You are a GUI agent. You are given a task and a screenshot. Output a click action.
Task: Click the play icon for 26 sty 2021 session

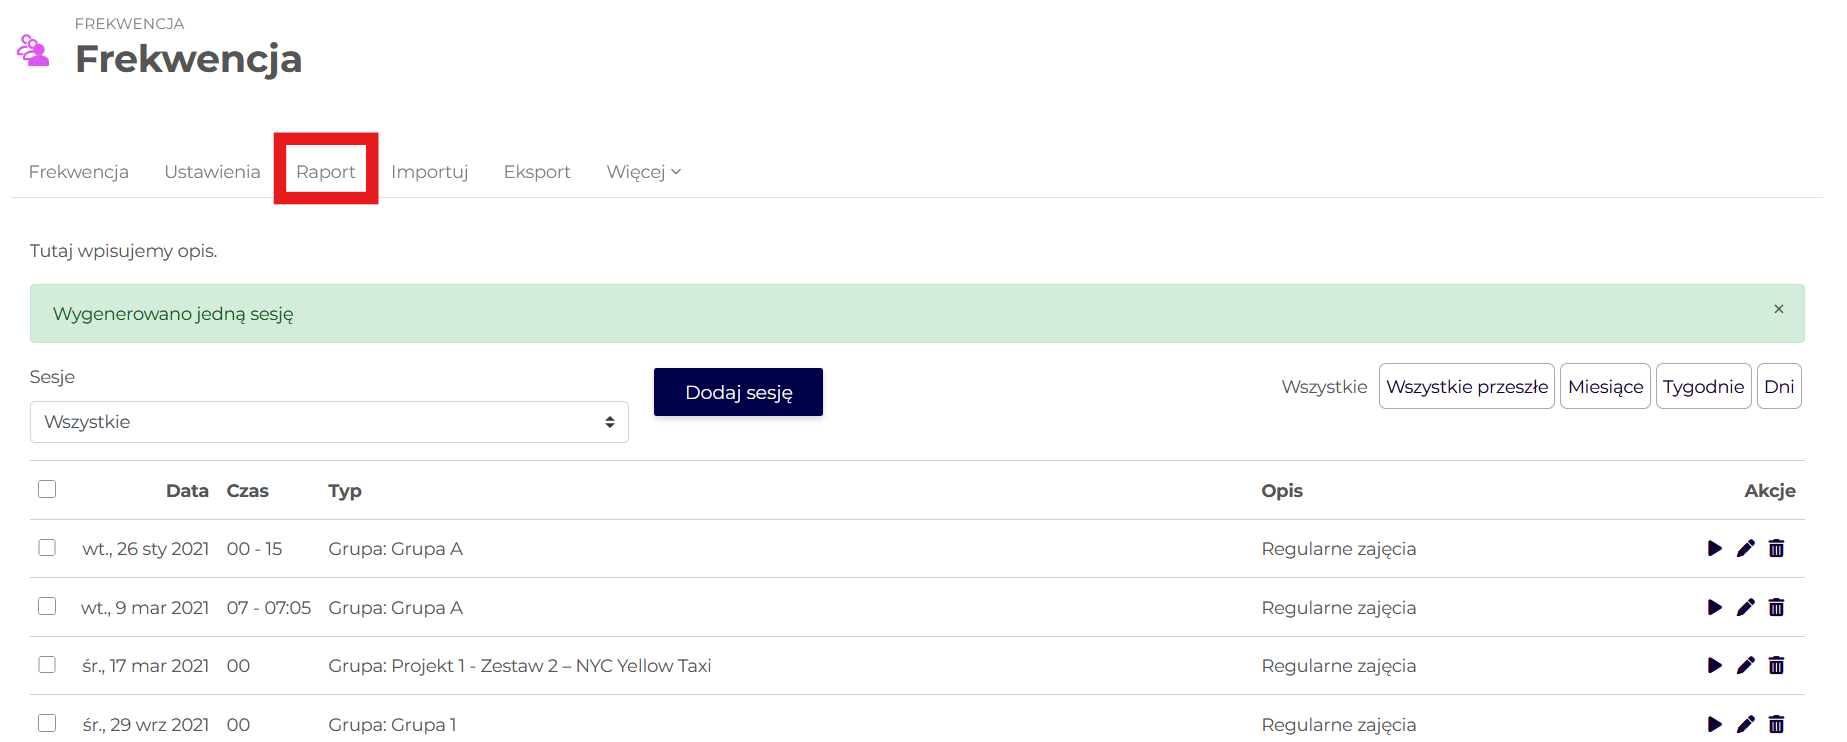click(x=1714, y=548)
